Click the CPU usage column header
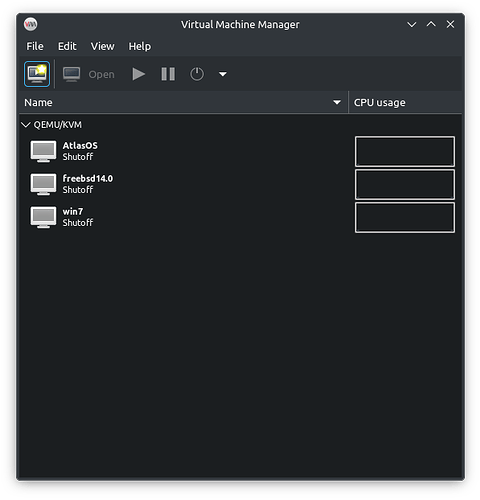The width and height of the screenshot is (480, 500). [x=405, y=102]
